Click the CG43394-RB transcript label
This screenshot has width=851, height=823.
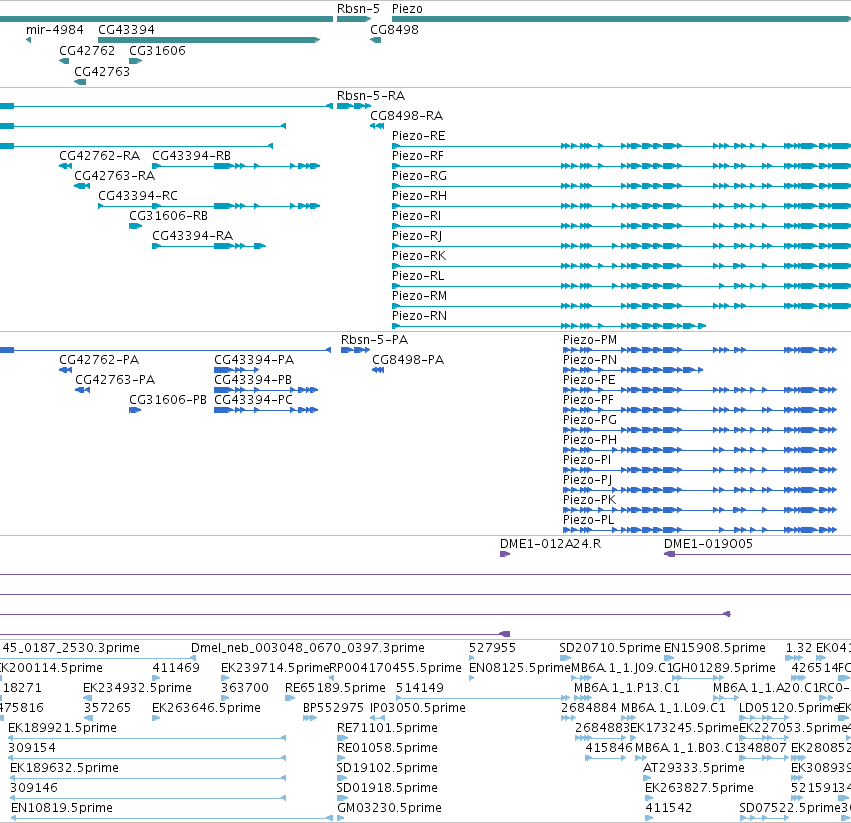coord(192,156)
